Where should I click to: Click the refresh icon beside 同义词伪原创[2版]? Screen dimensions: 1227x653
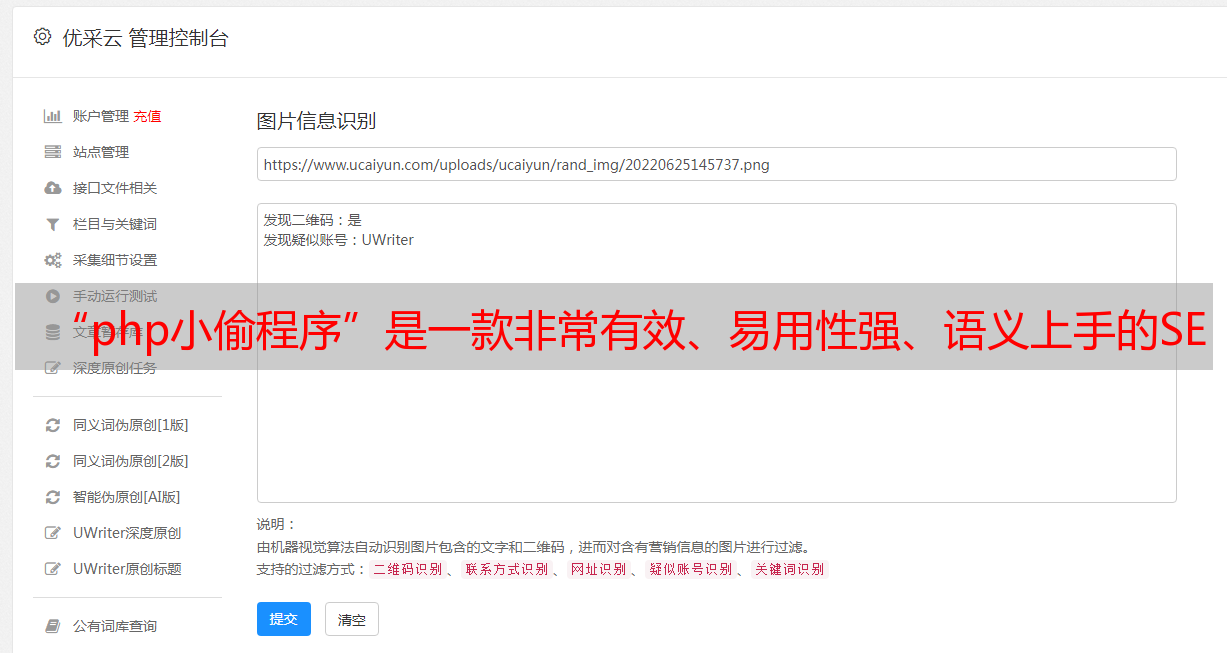point(53,461)
